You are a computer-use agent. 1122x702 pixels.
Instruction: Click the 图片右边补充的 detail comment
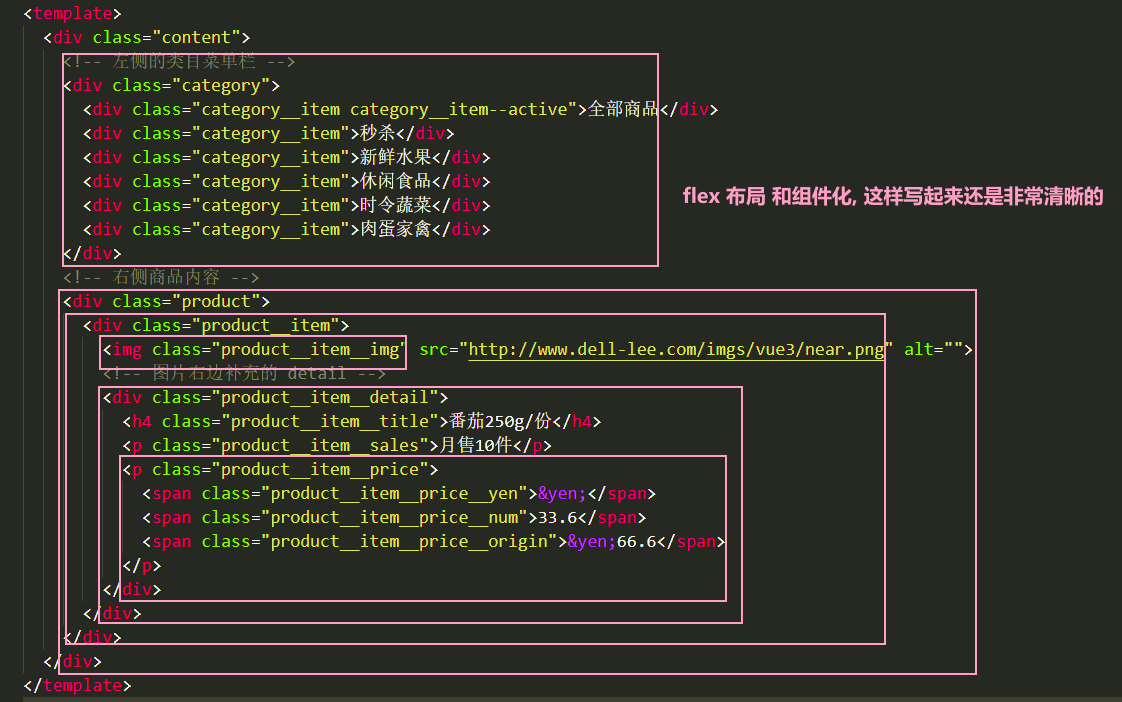point(244,374)
